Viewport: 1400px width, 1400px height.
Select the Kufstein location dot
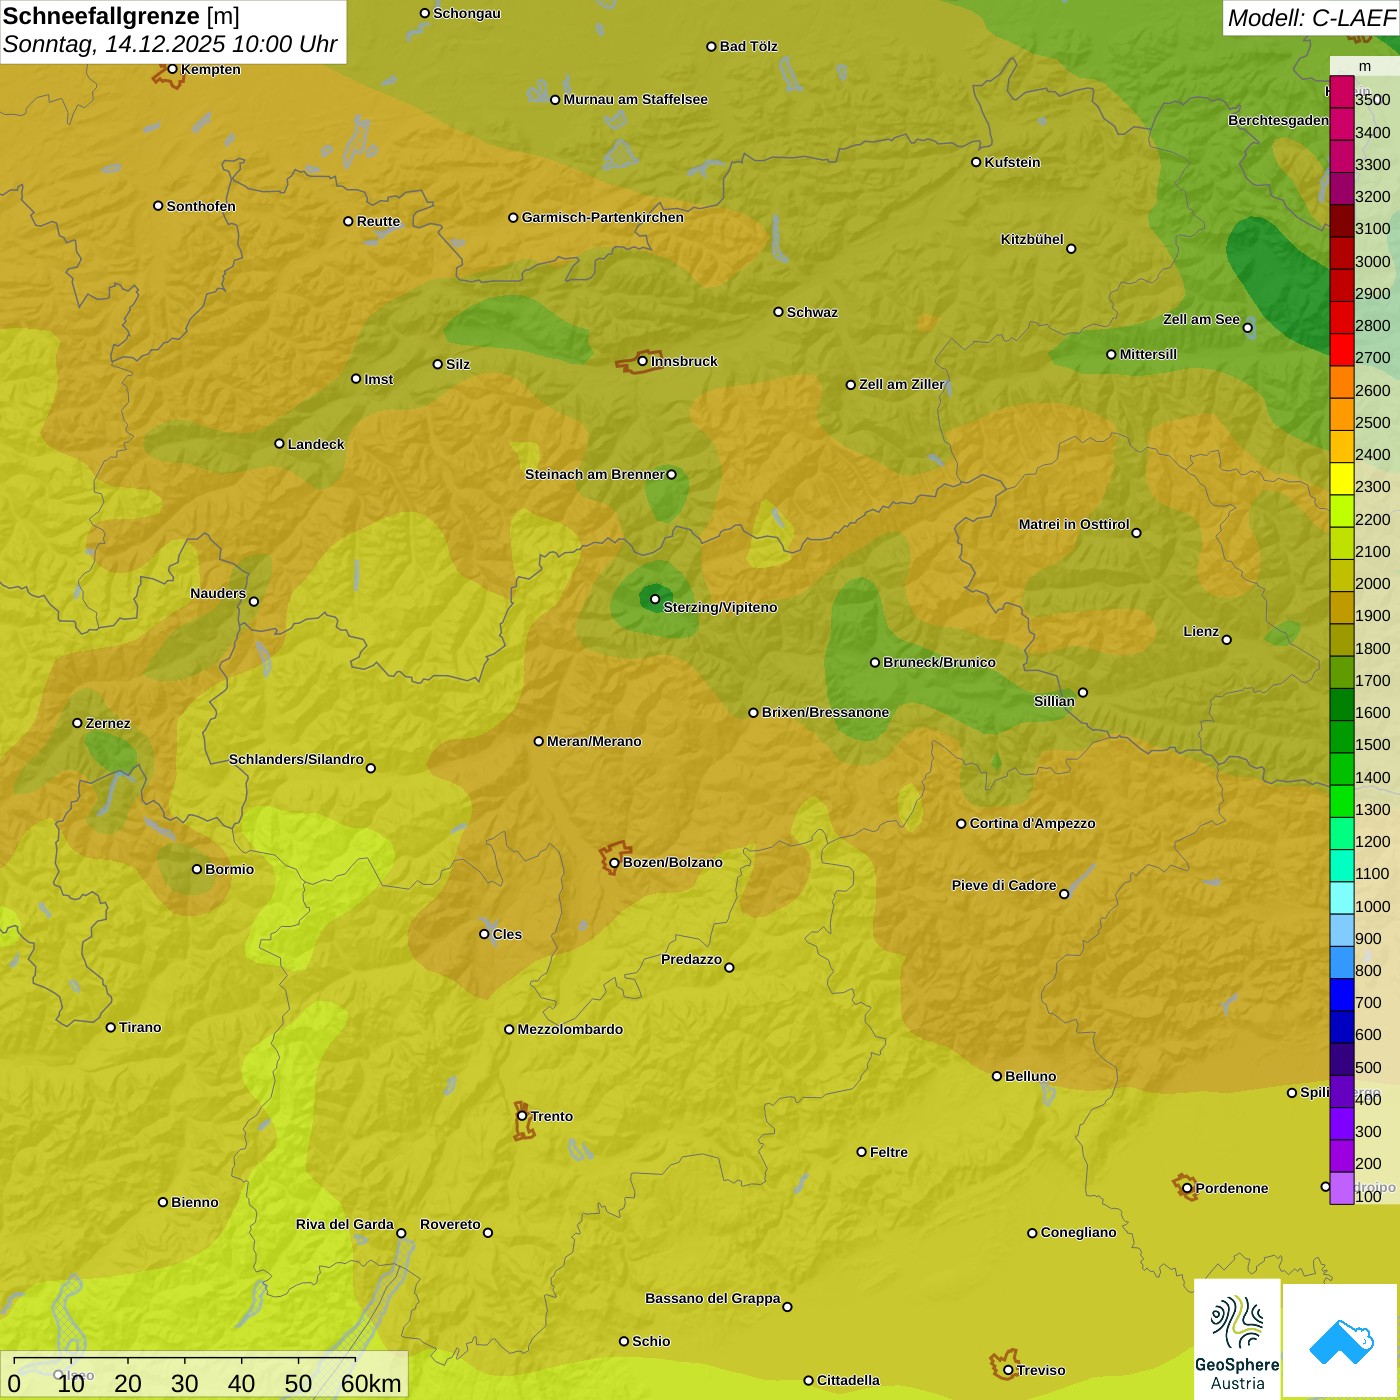click(976, 162)
